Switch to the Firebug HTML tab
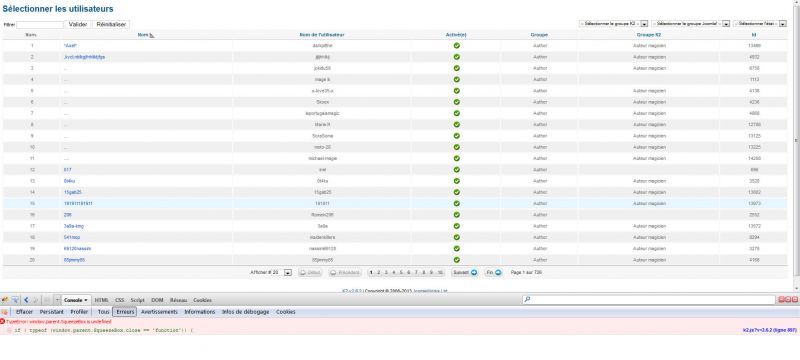800x360 pixels. point(102,300)
